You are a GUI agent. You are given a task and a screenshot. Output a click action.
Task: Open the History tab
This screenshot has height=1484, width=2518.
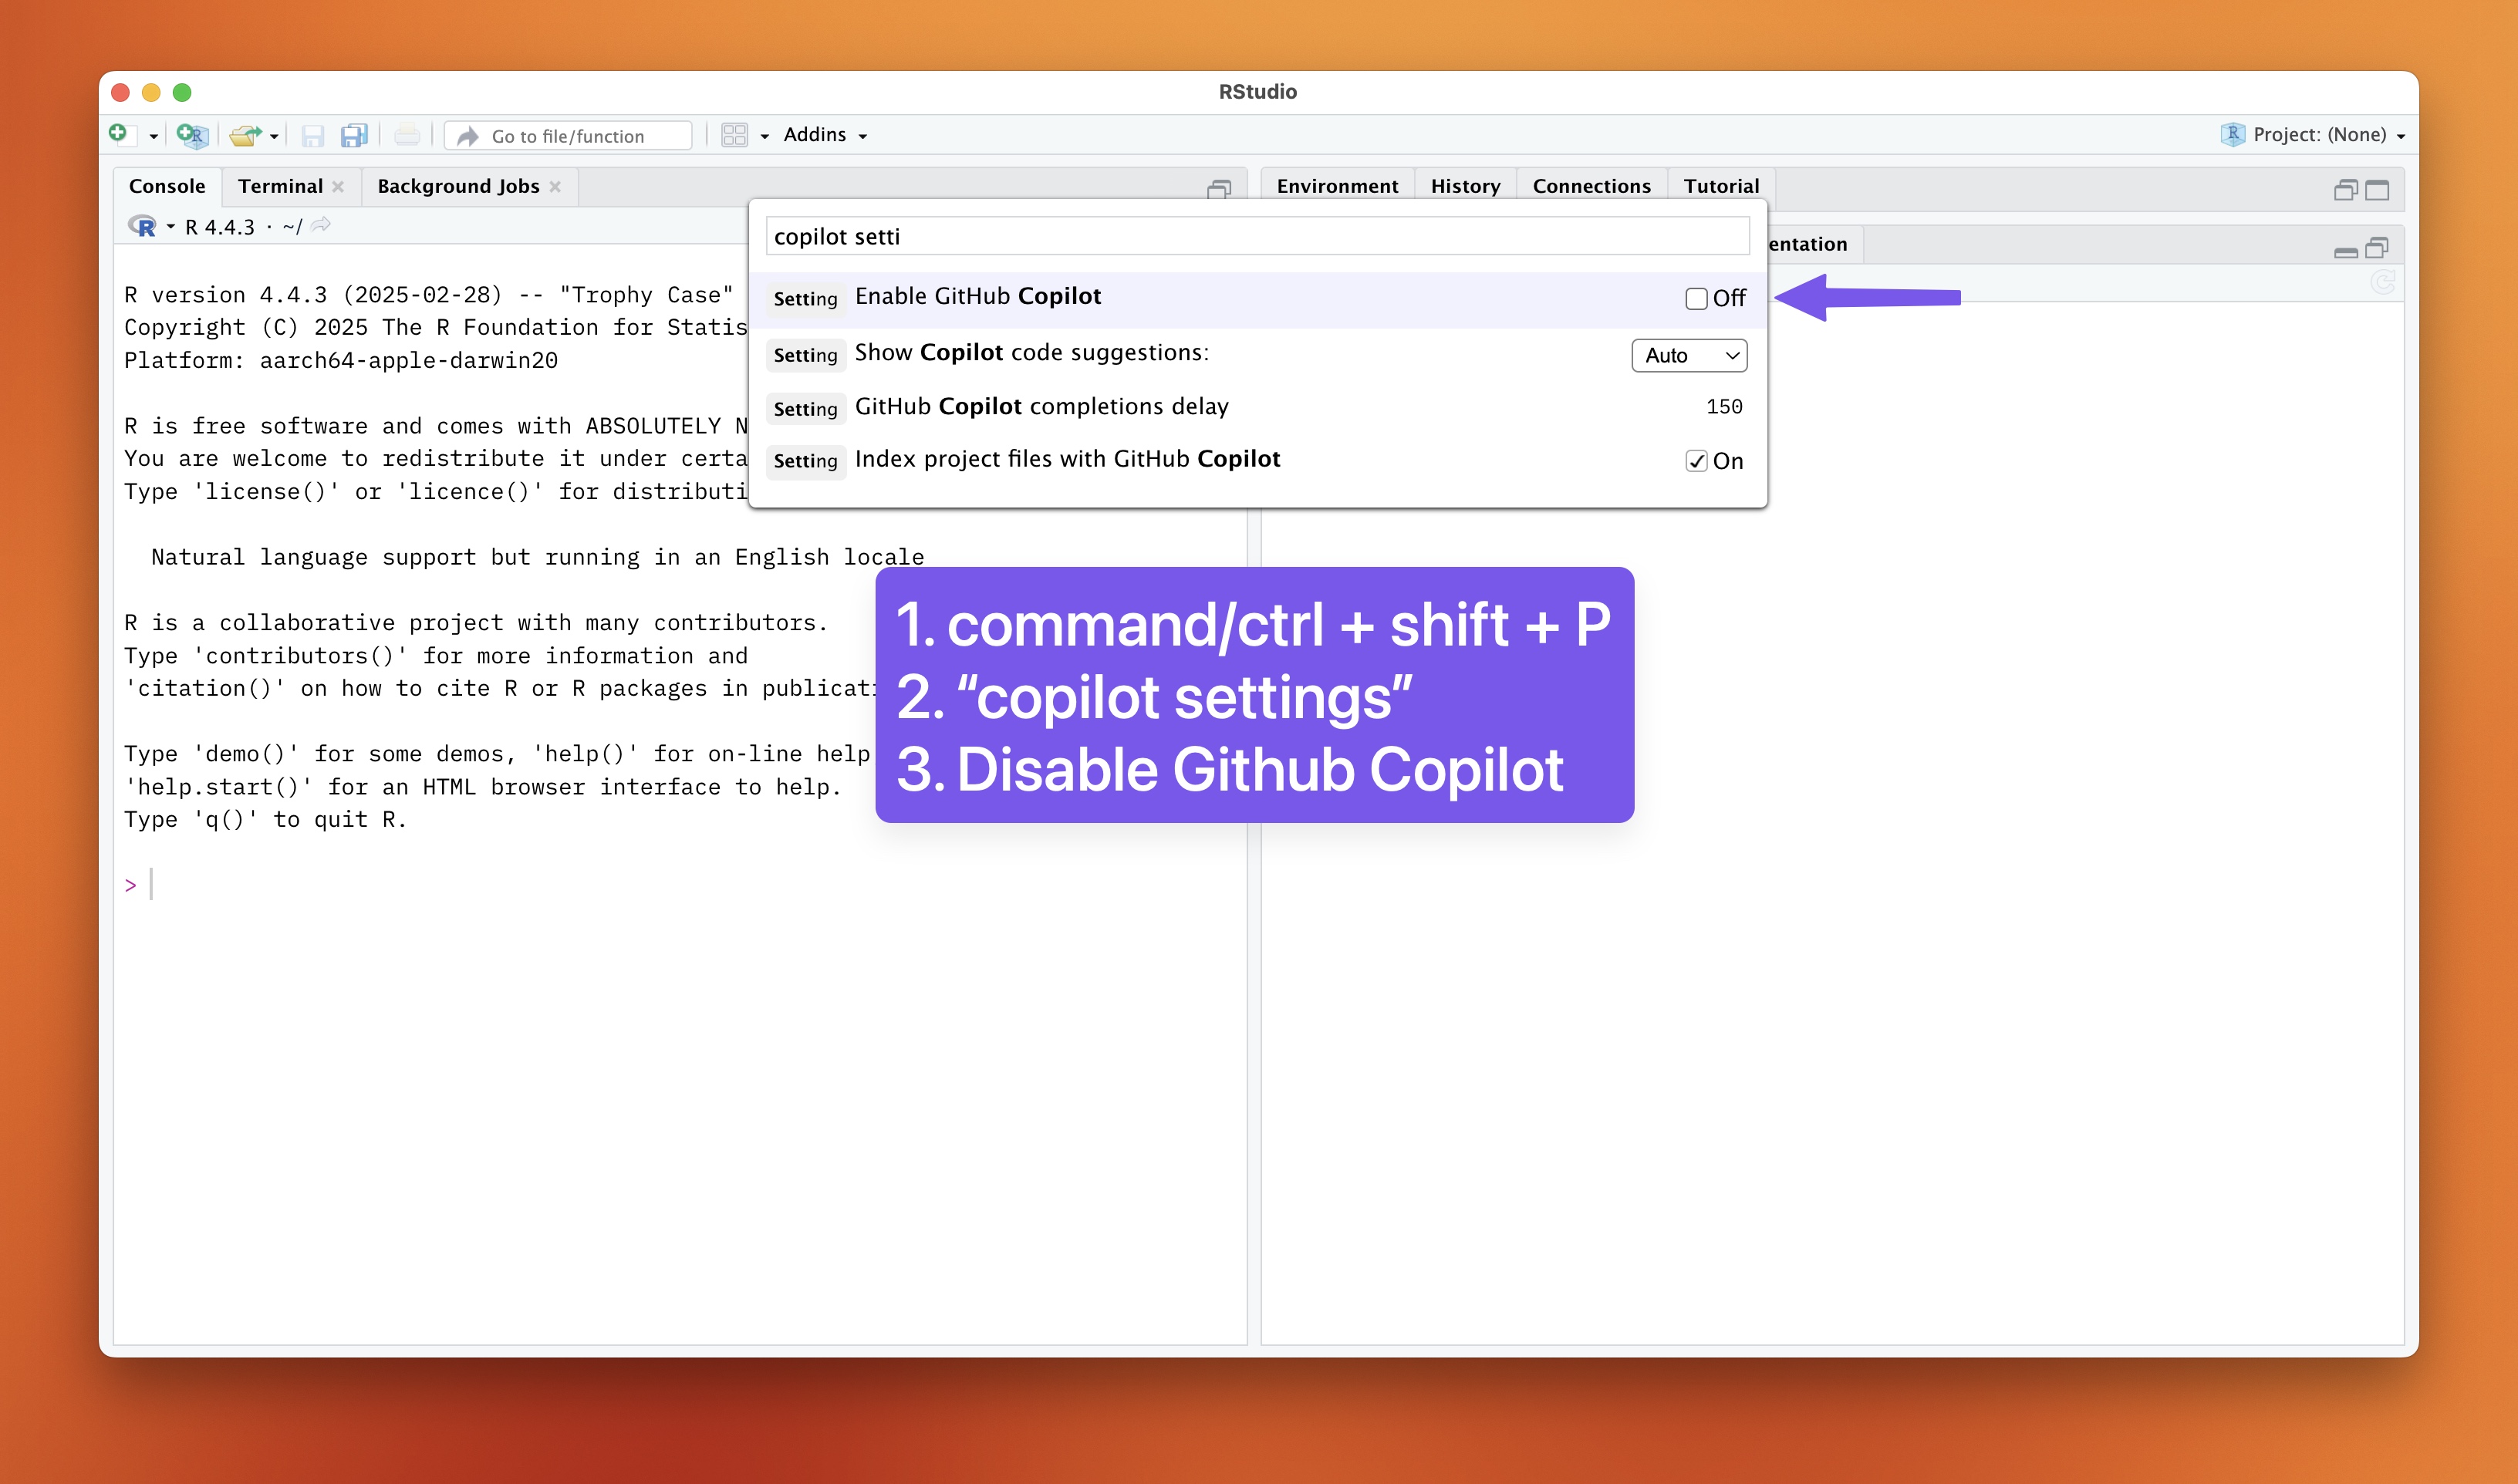click(1465, 186)
